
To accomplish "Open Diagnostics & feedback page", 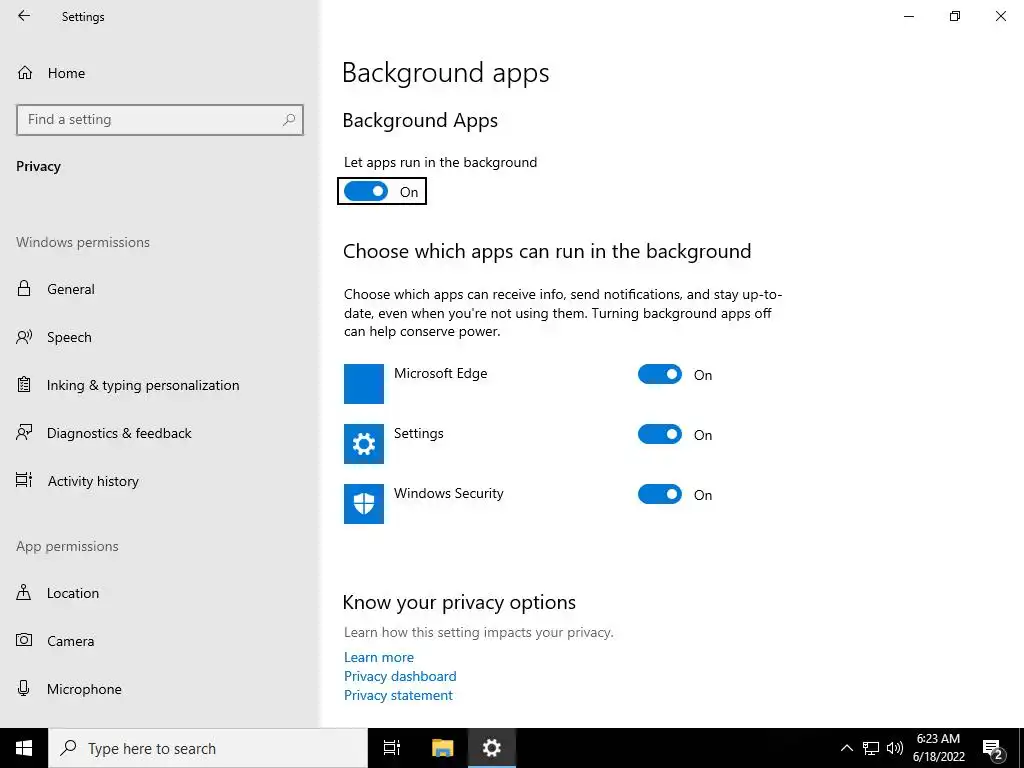I will pos(160,434).
